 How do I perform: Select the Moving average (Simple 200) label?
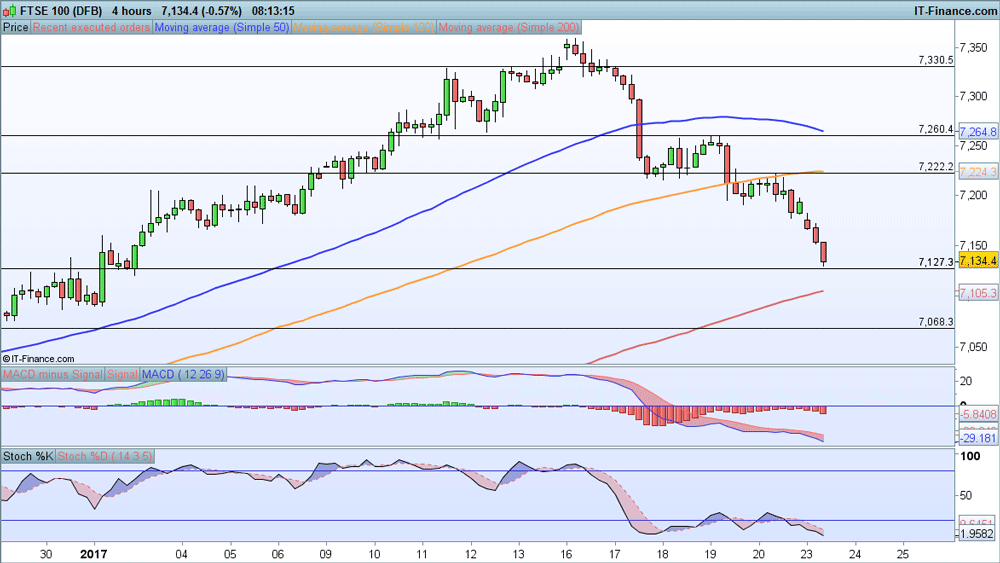(509, 27)
